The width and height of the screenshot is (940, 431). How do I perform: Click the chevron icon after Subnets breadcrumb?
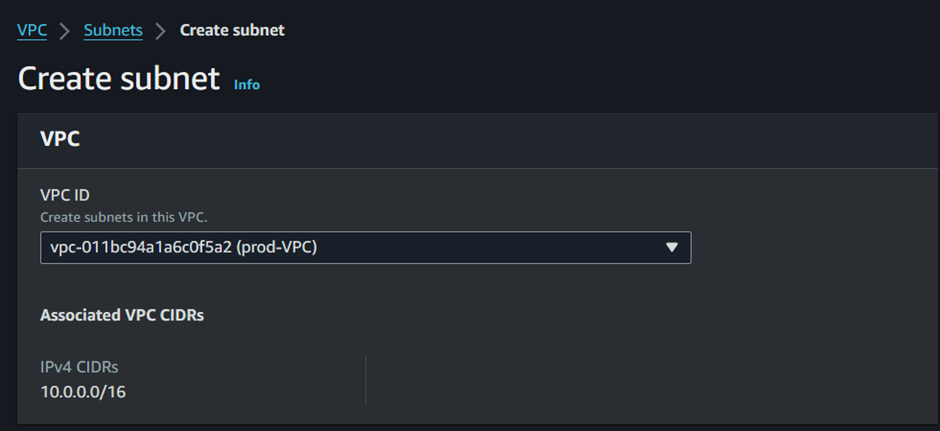click(161, 31)
